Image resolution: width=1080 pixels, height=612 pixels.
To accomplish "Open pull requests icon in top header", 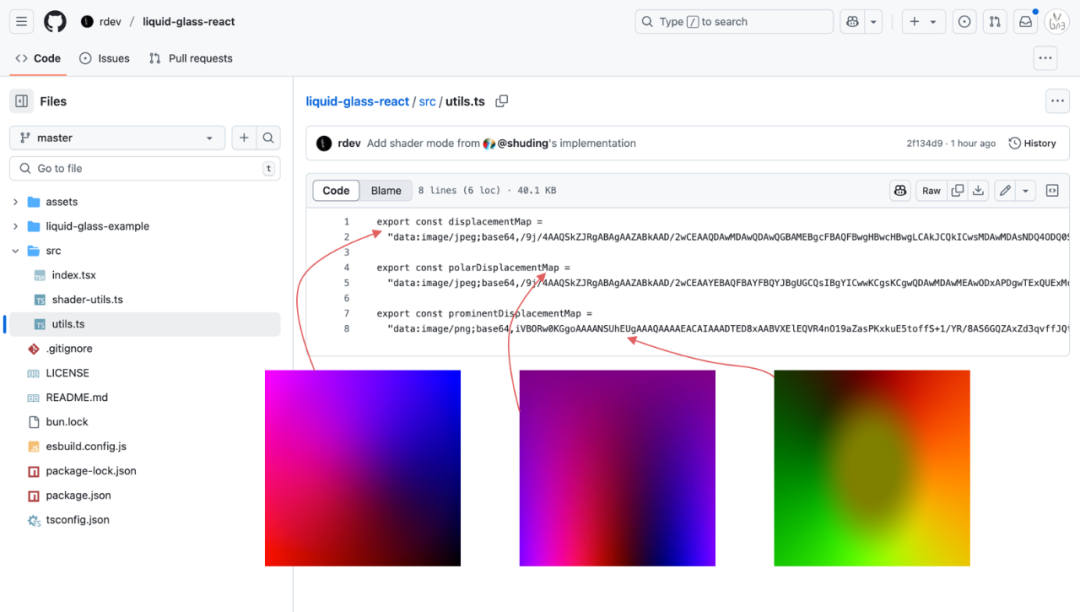I will point(995,21).
